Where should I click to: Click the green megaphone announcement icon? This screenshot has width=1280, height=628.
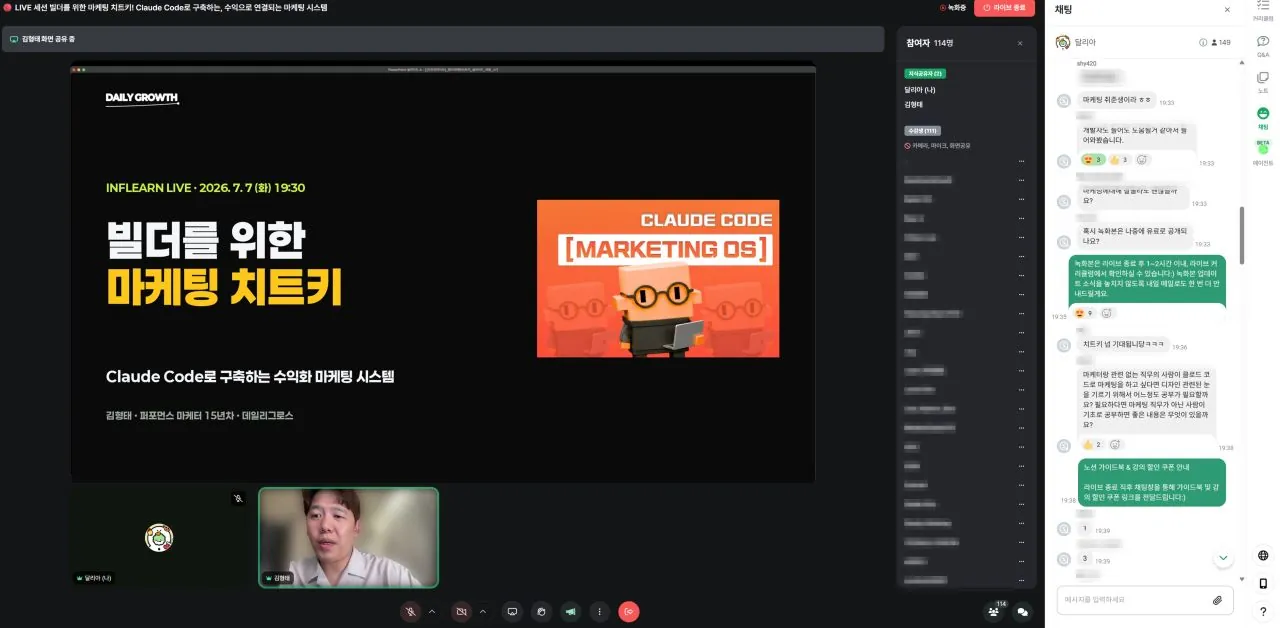point(570,611)
